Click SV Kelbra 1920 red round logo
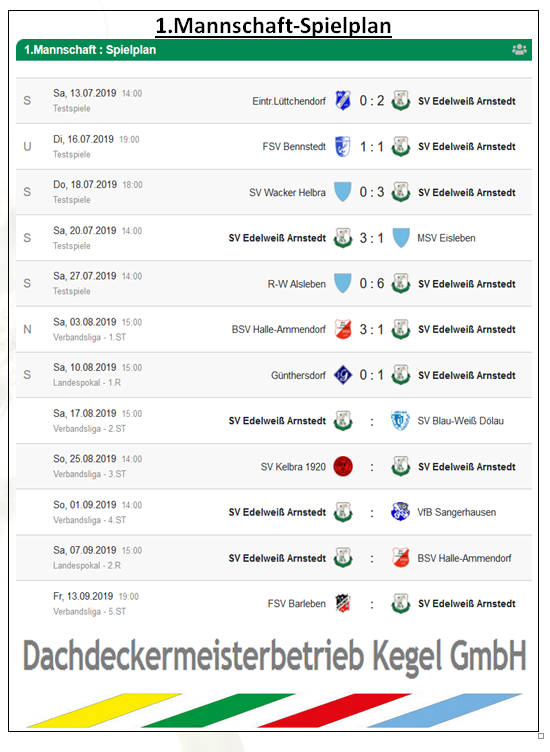Screen dimensions: 550x752 343,466
